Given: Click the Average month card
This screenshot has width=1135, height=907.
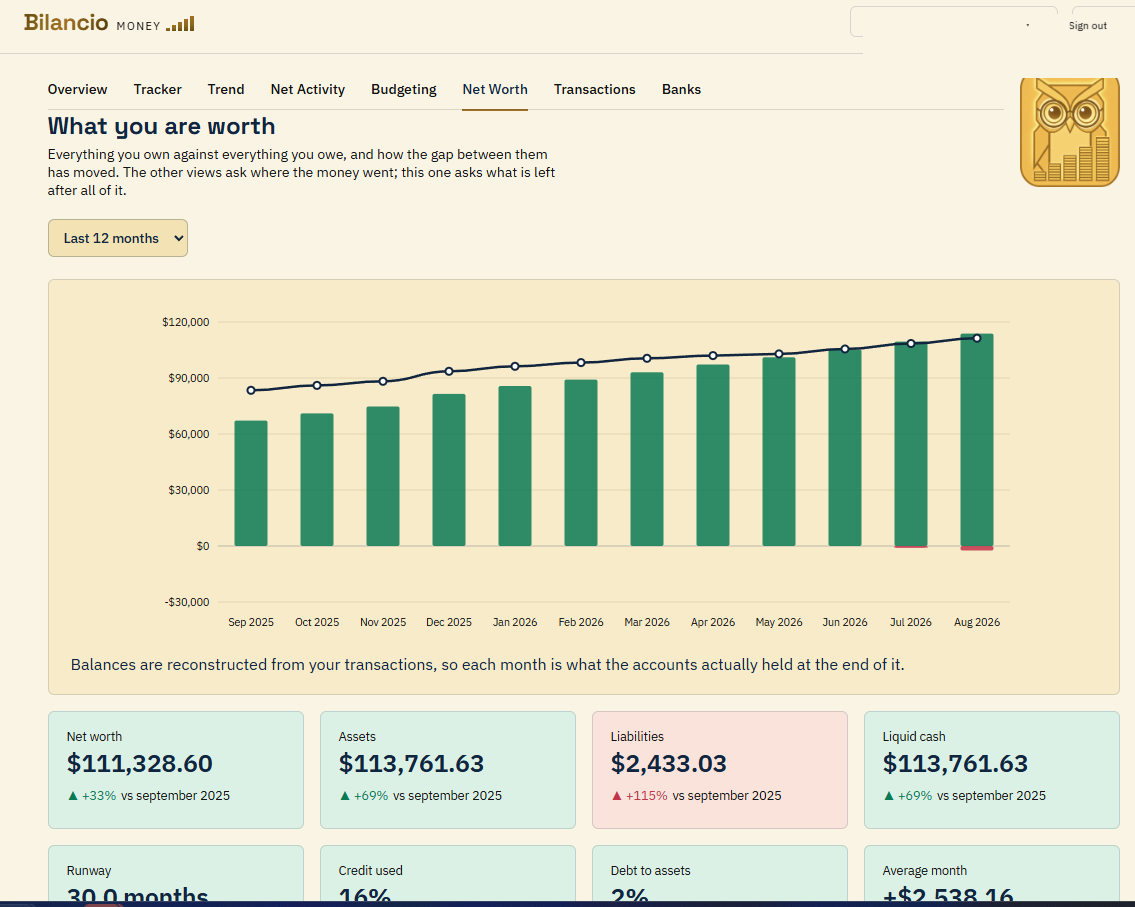Looking at the screenshot, I should click(992, 874).
